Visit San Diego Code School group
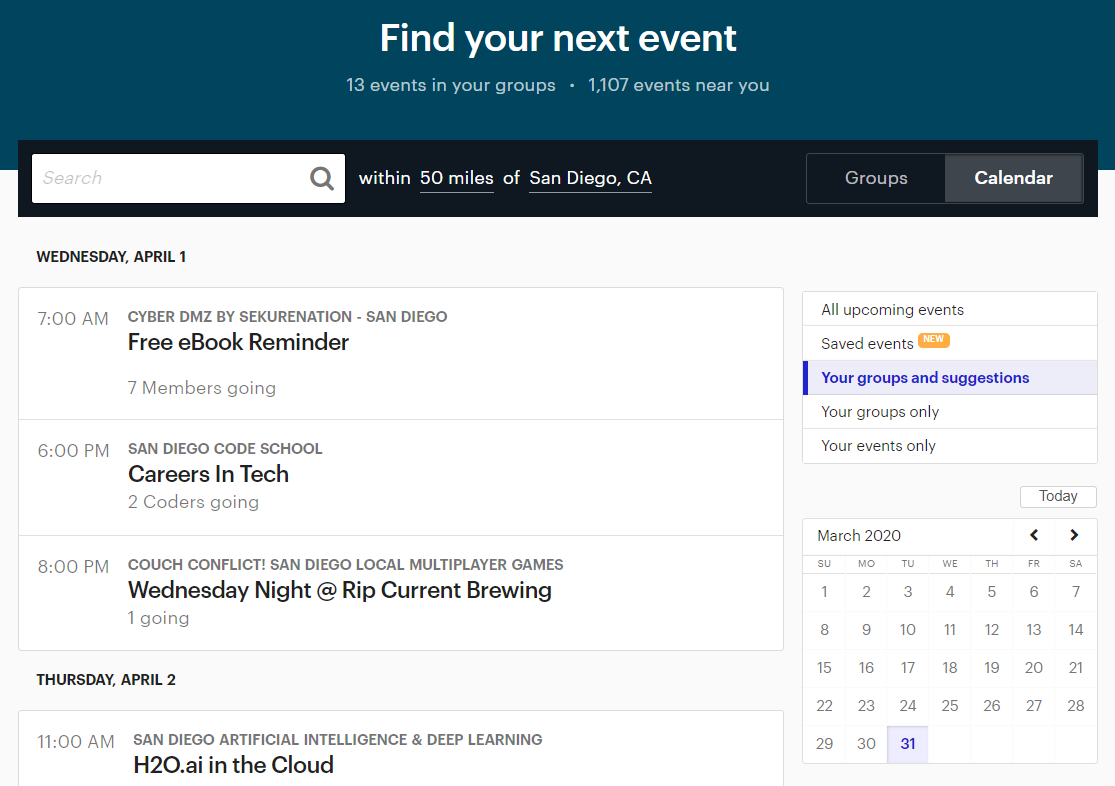 click(x=225, y=449)
